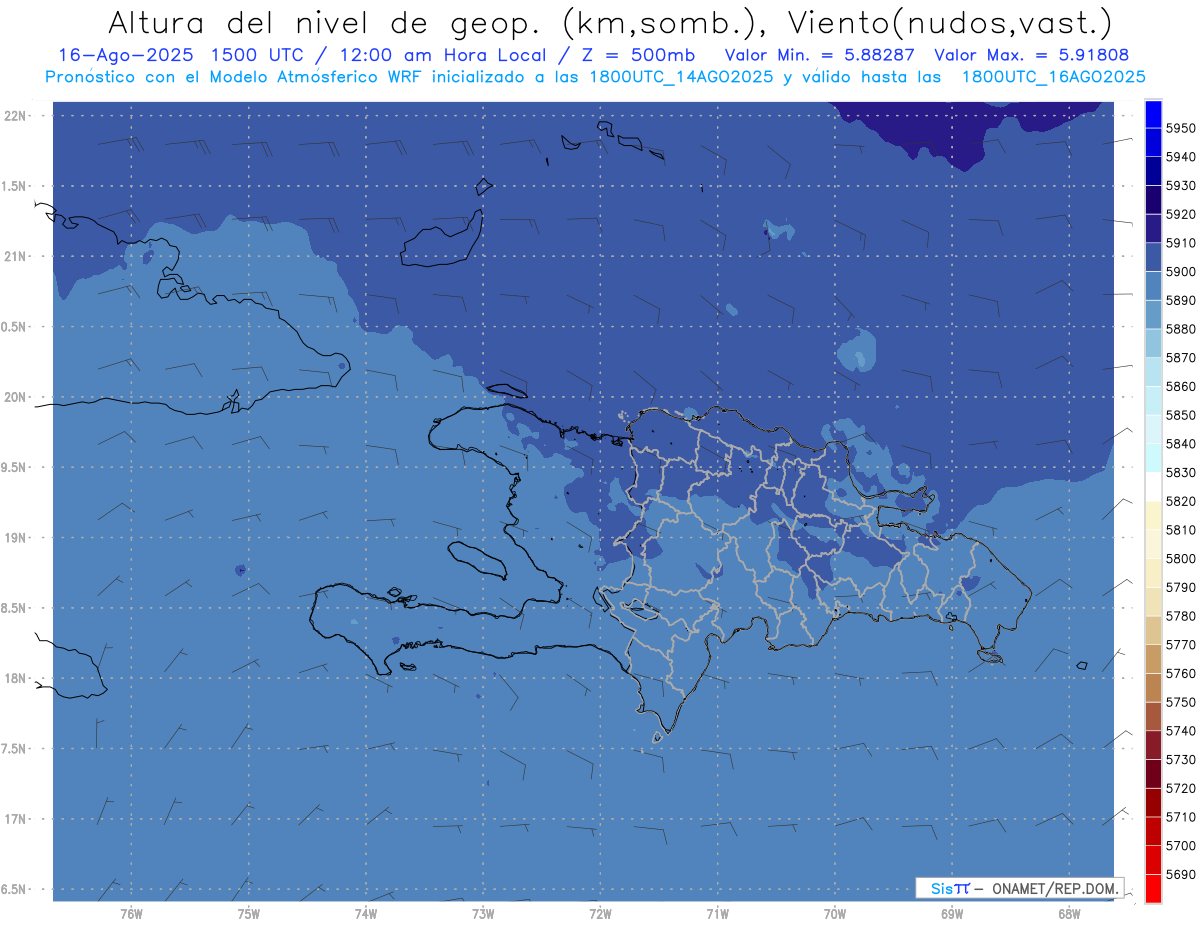Click the 72W longitude axis label
This screenshot has width=1200, height=927.
click(600, 913)
